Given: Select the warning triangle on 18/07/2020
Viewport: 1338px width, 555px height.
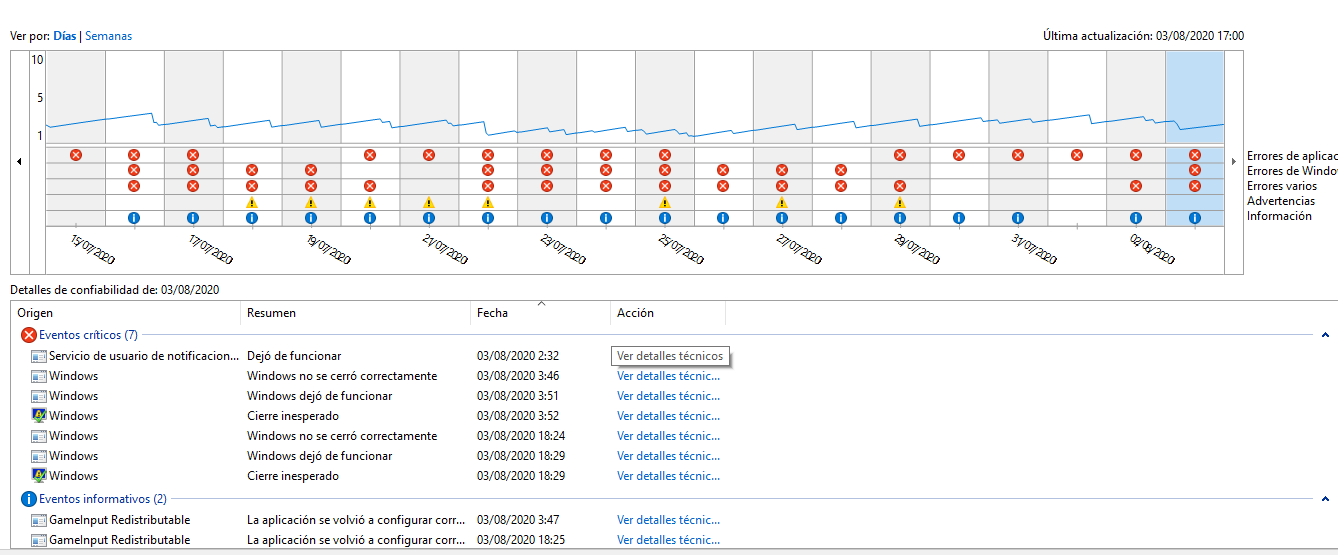Looking at the screenshot, I should point(252,202).
